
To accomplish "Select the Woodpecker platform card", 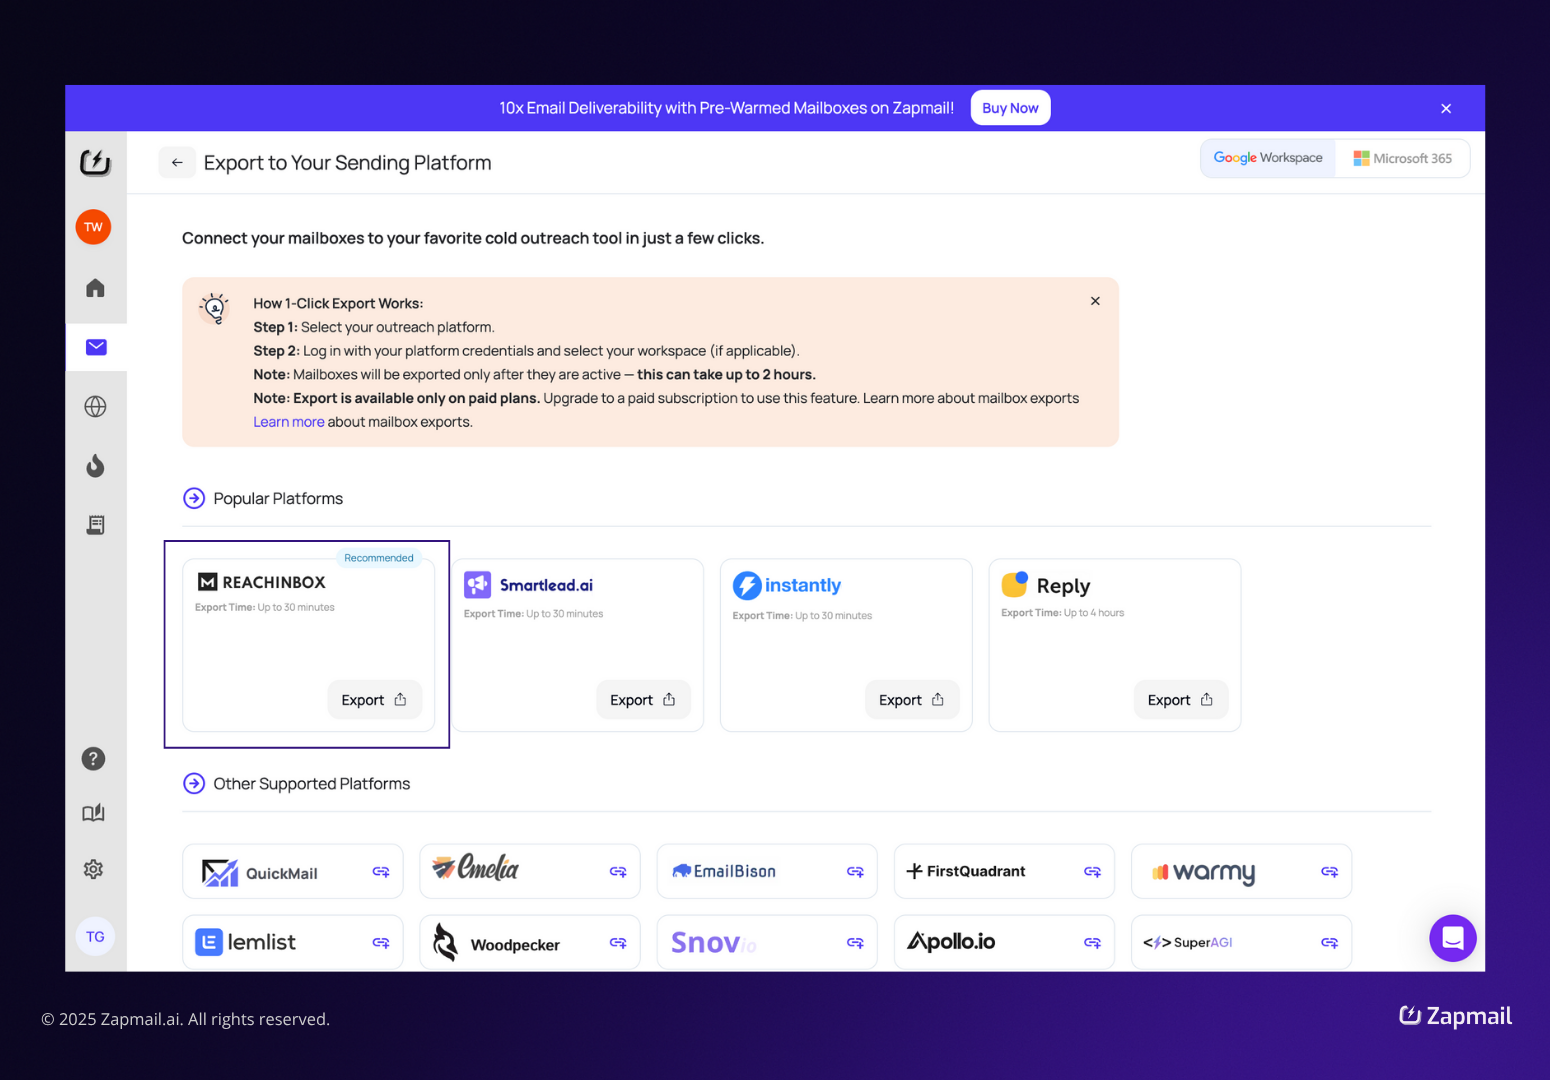I will click(530, 942).
